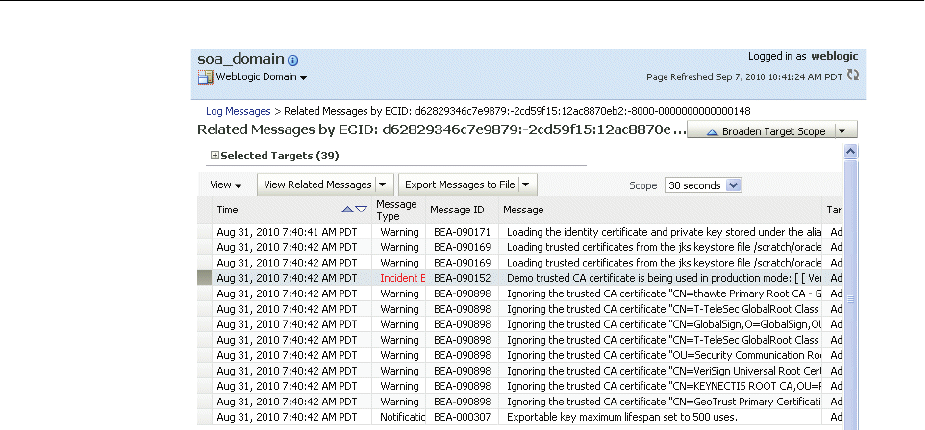Click the Message ID column header
The height and width of the screenshot is (430, 925).
click(x=457, y=210)
